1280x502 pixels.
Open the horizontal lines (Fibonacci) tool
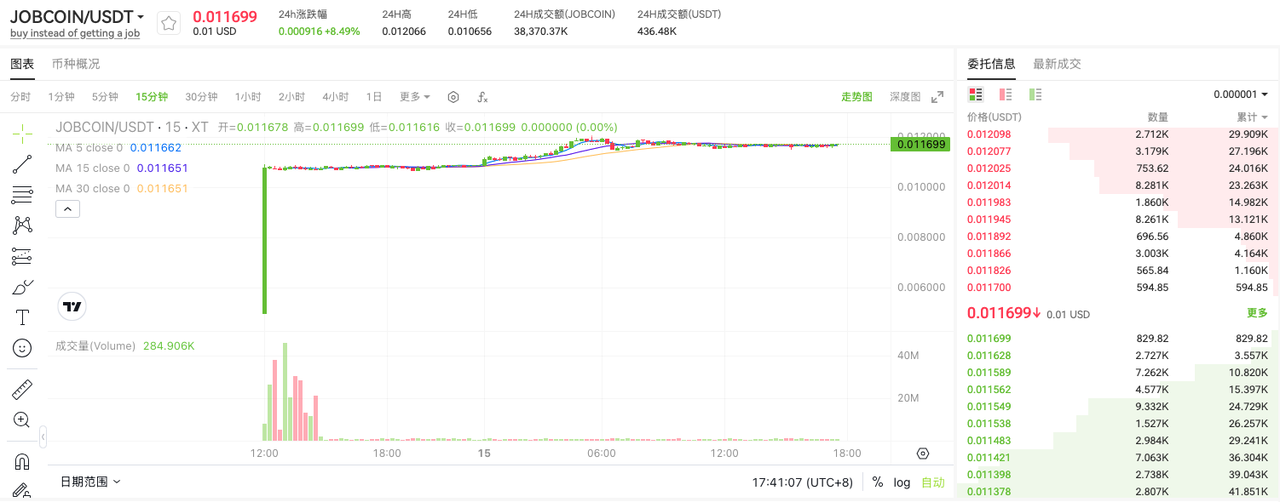pos(22,195)
